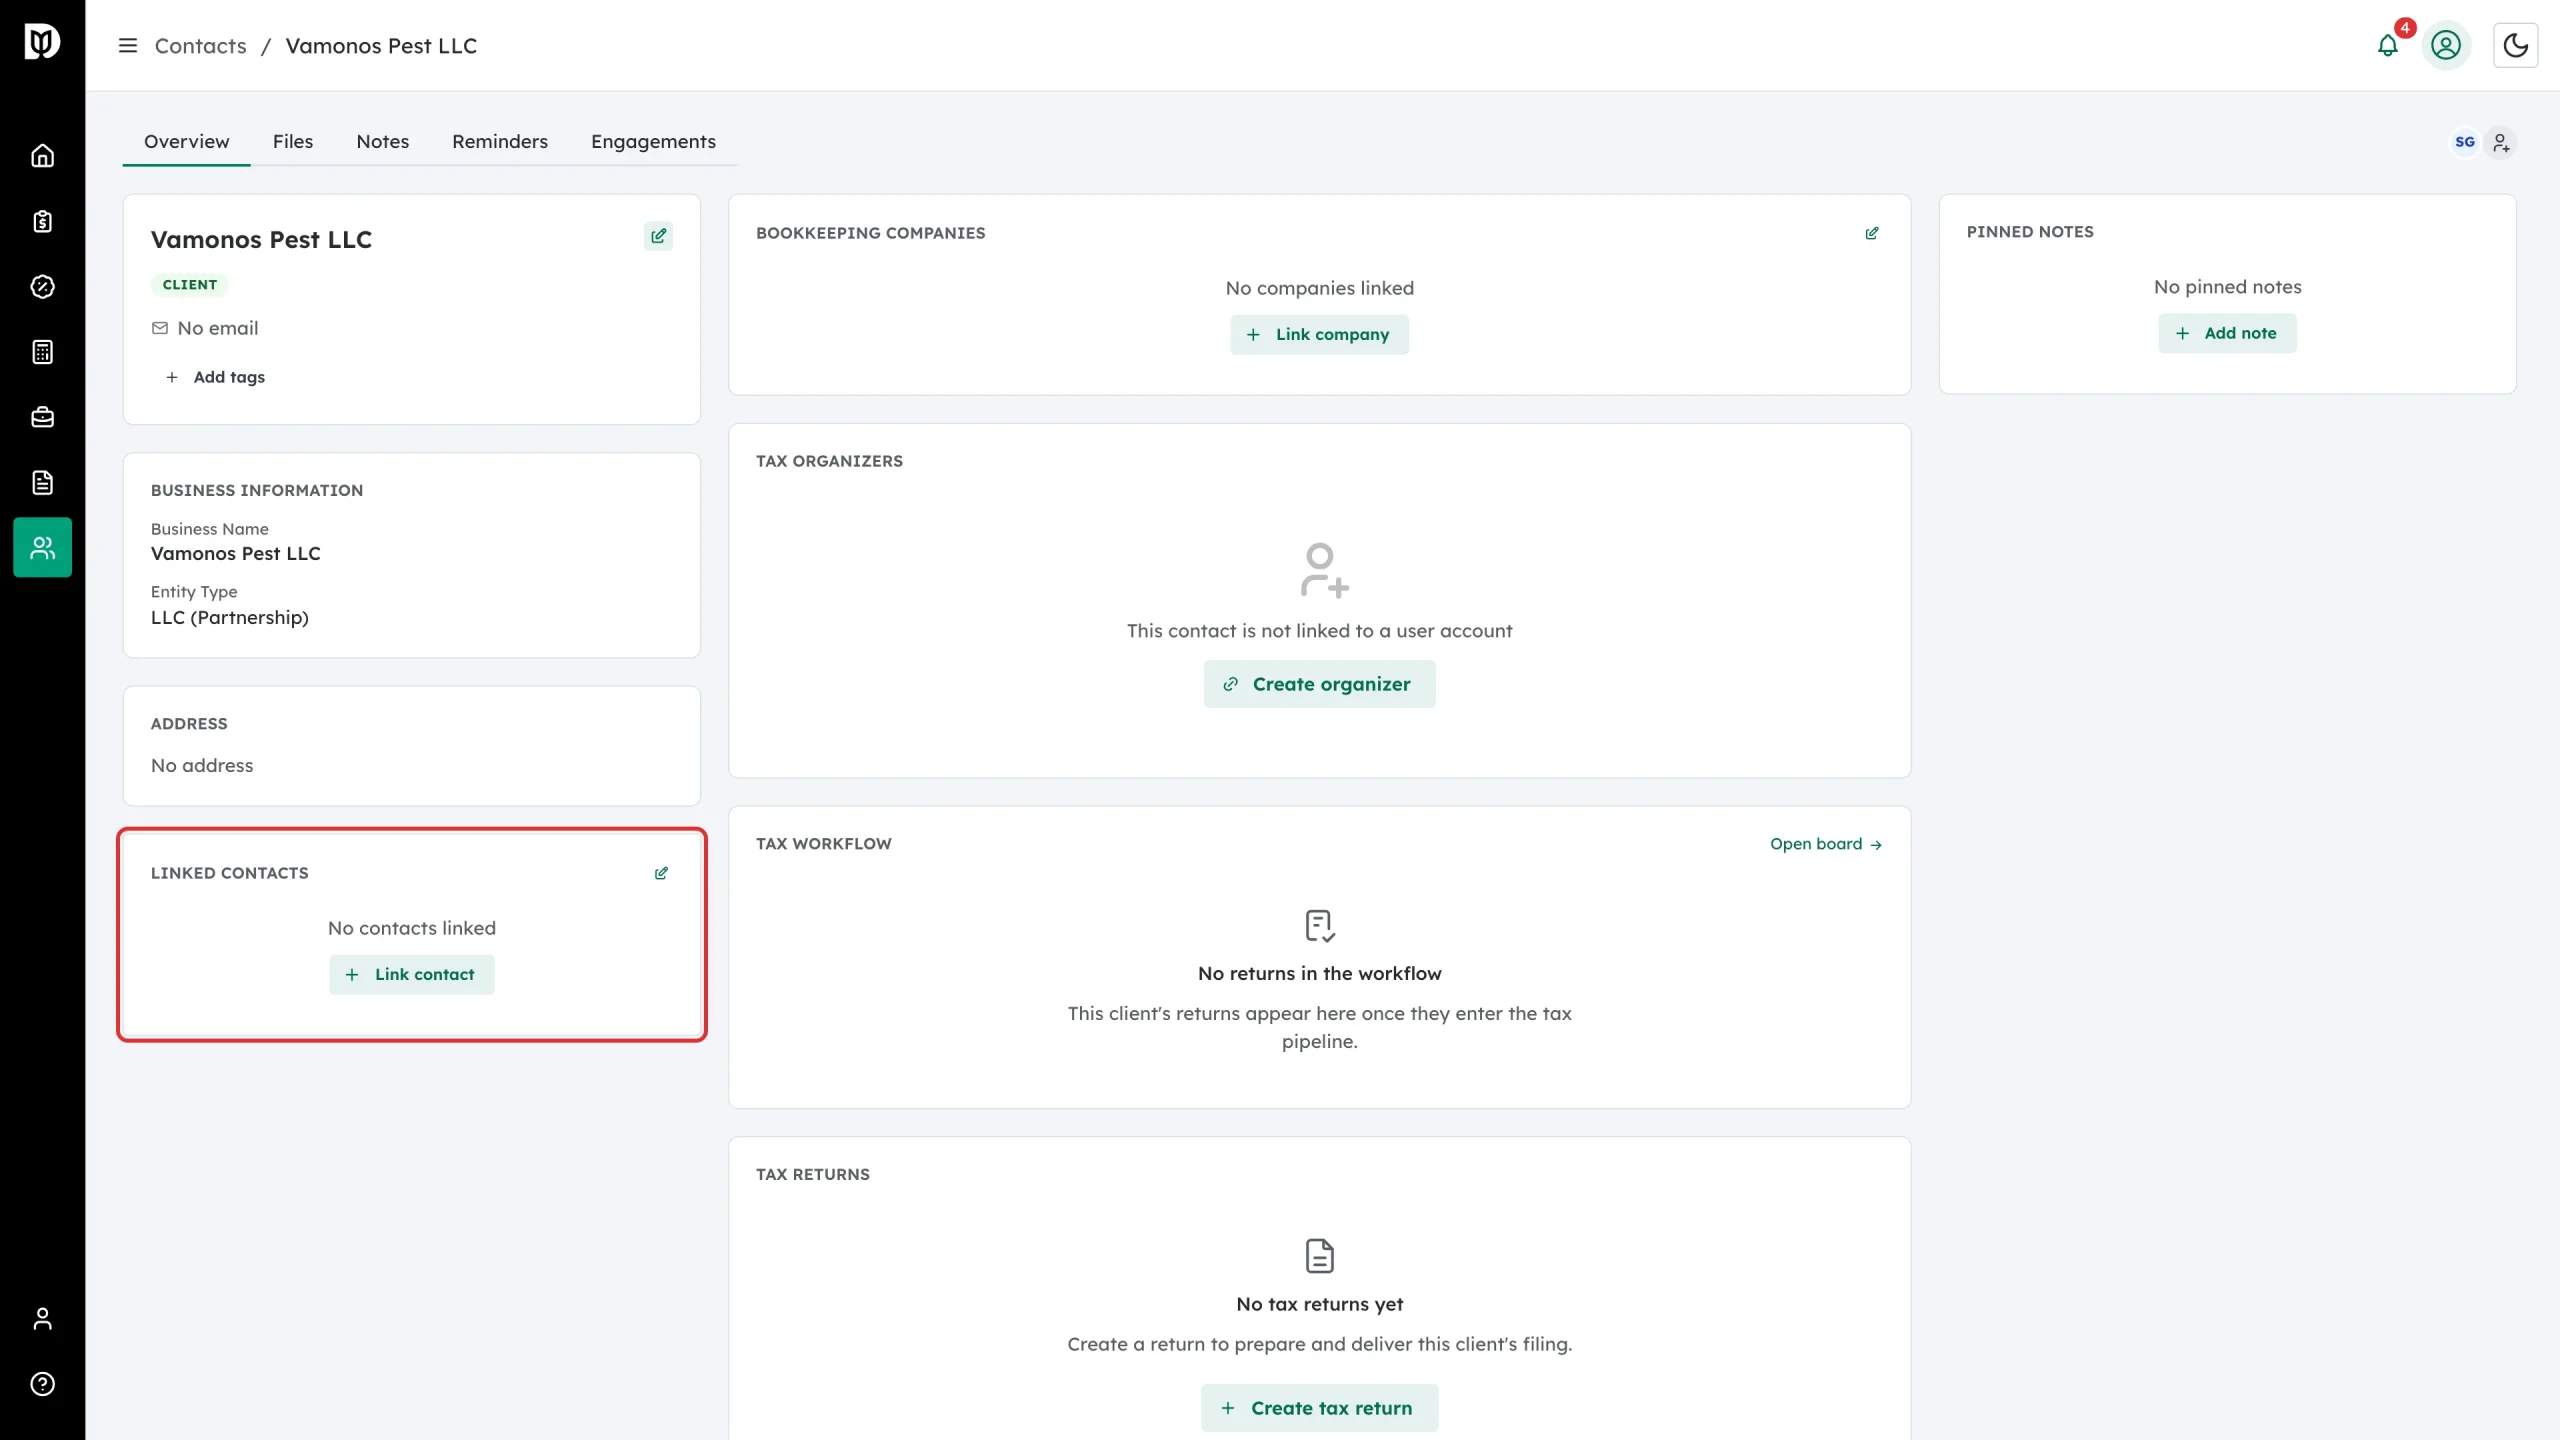Click the hamburger menu icon
The height and width of the screenshot is (1440, 2560).
click(128, 46)
